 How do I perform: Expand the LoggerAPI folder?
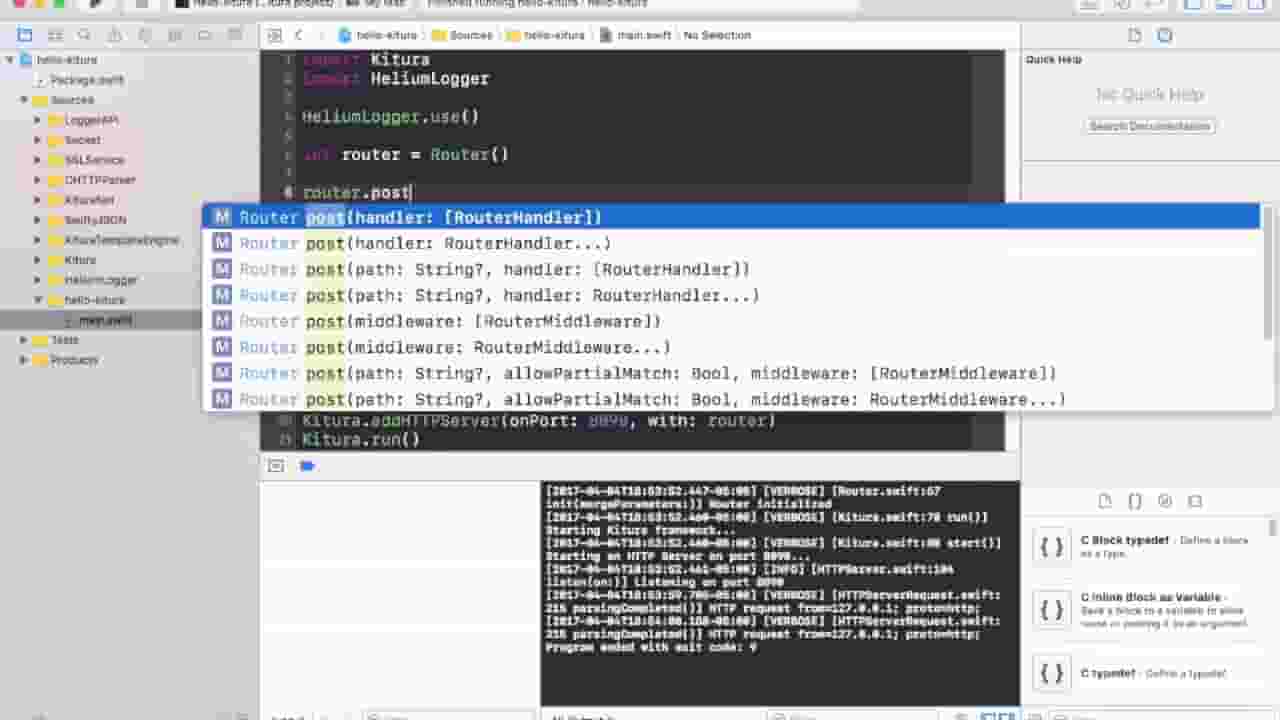[x=38, y=120]
